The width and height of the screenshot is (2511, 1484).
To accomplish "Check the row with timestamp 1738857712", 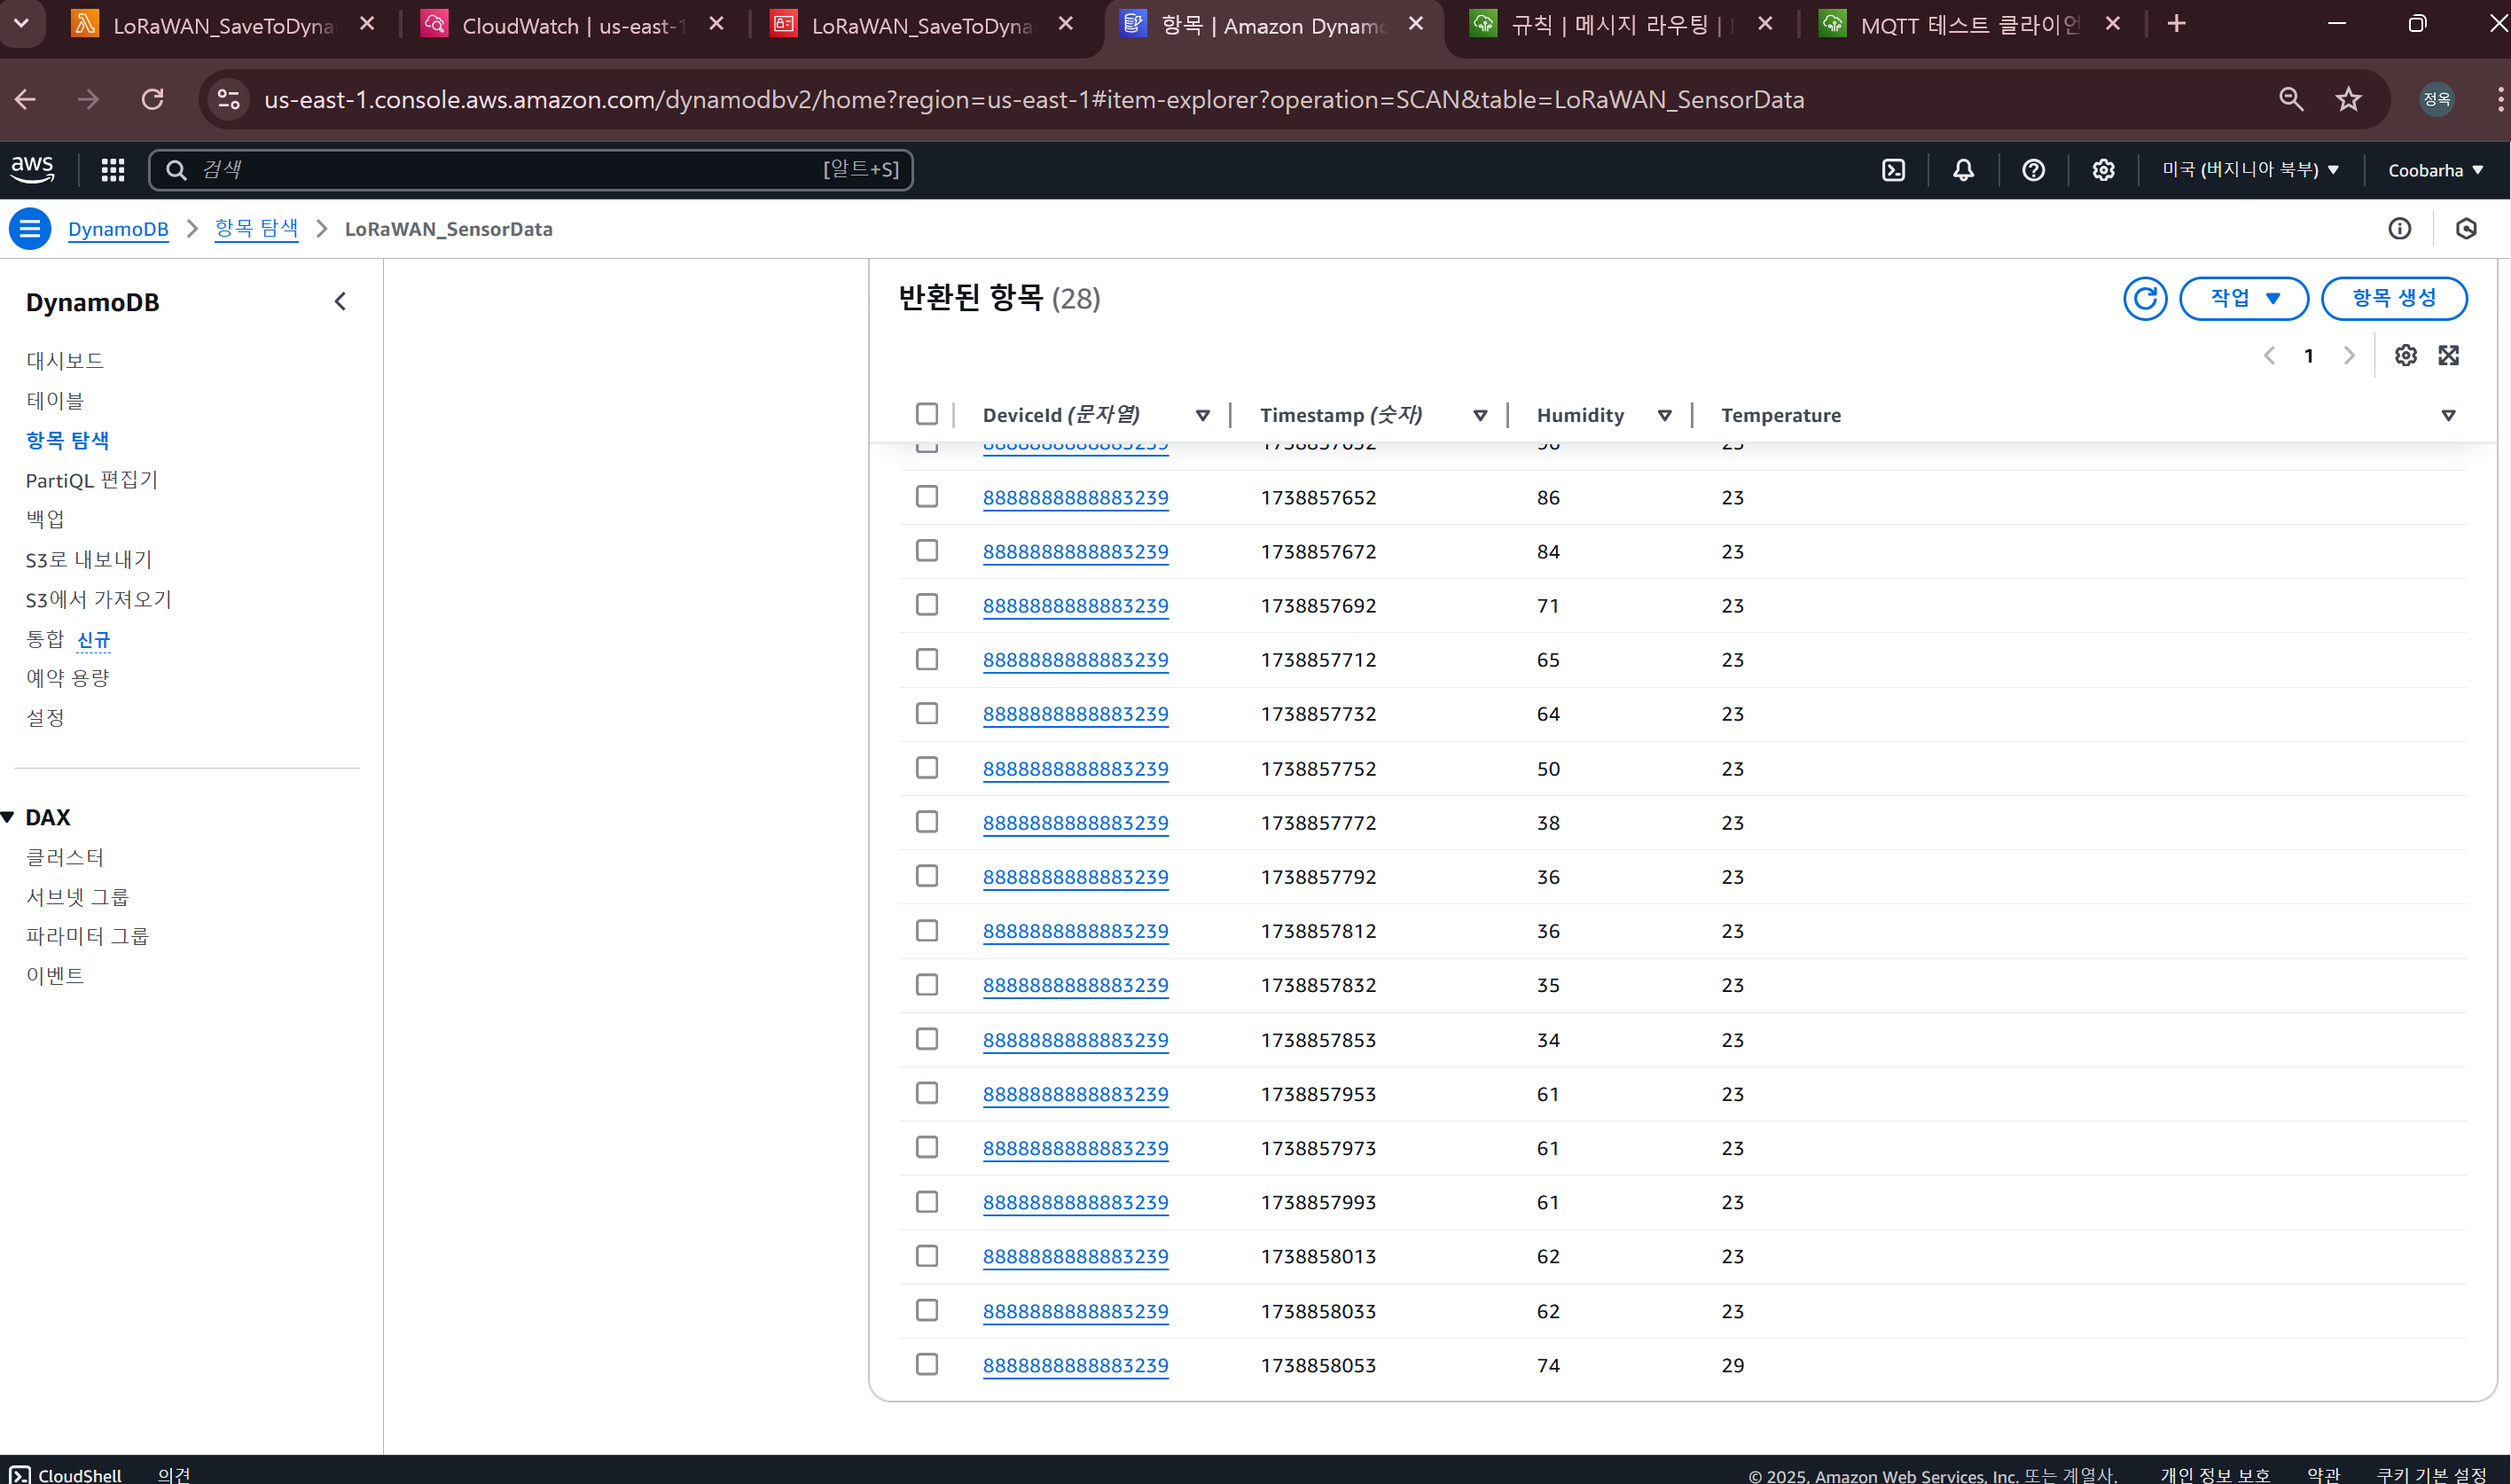I will (927, 659).
